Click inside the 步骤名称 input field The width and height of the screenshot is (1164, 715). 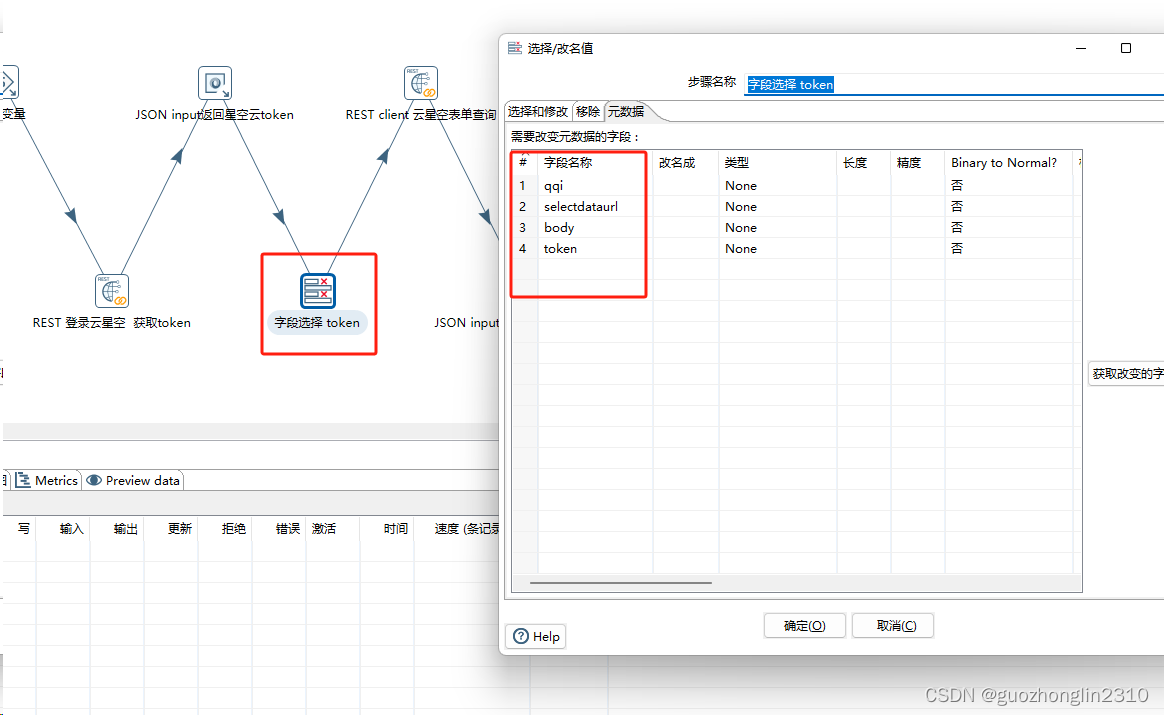pos(850,85)
